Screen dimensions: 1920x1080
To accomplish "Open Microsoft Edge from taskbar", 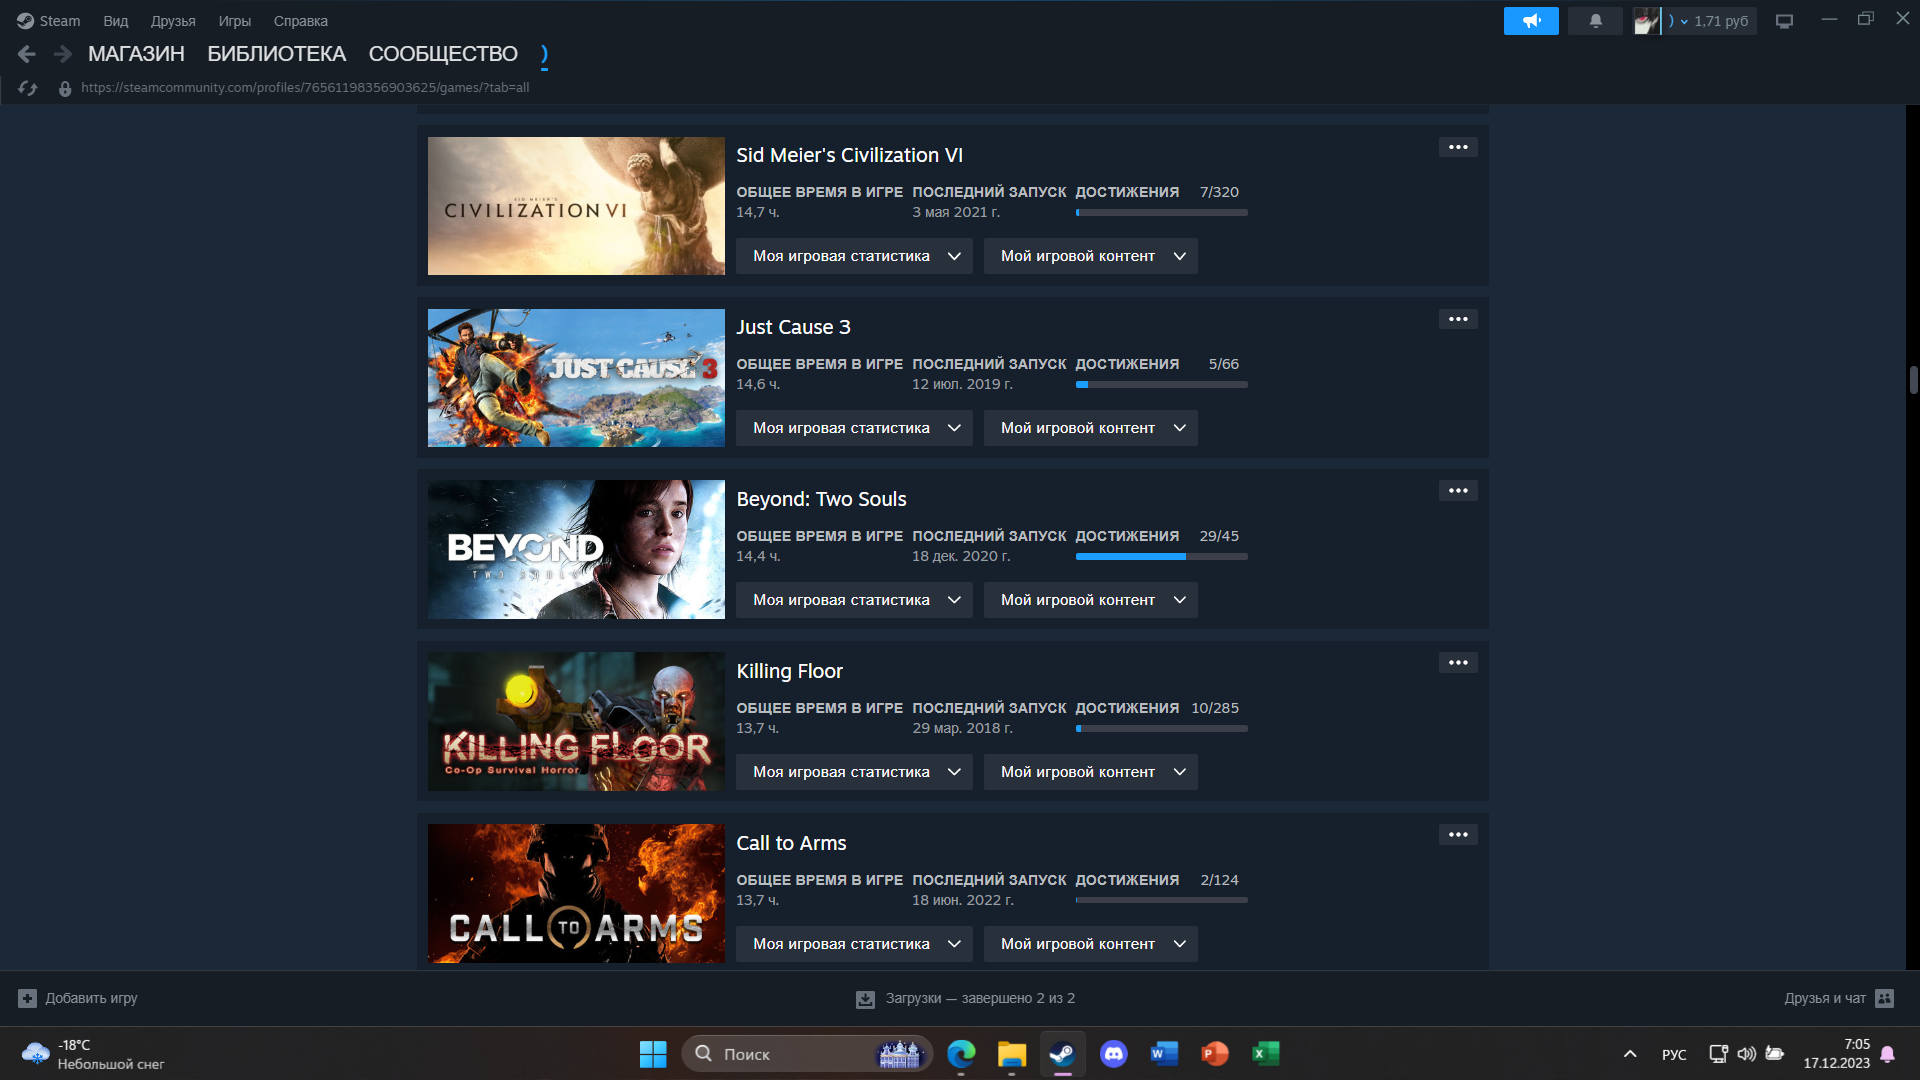I will [961, 1054].
